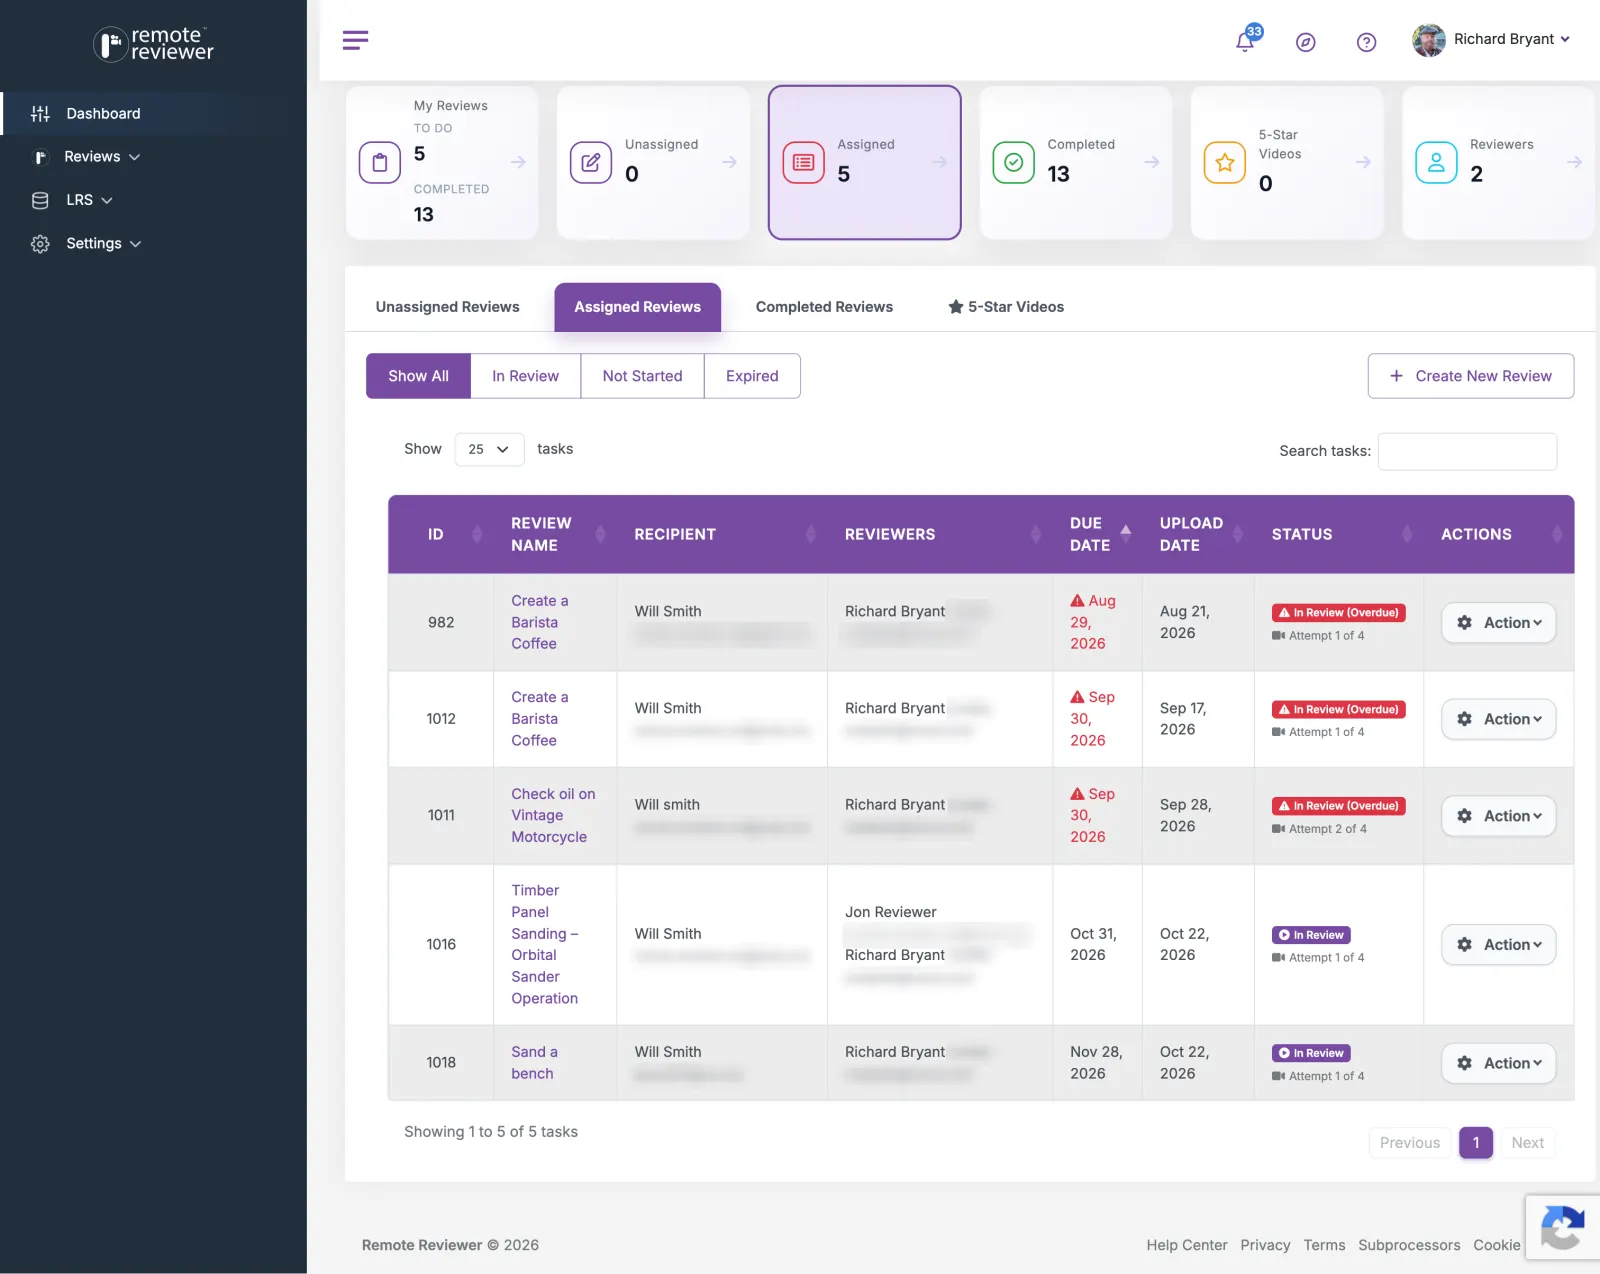1600x1274 pixels.
Task: Toggle the hamburger sidebar menu icon
Action: (355, 40)
